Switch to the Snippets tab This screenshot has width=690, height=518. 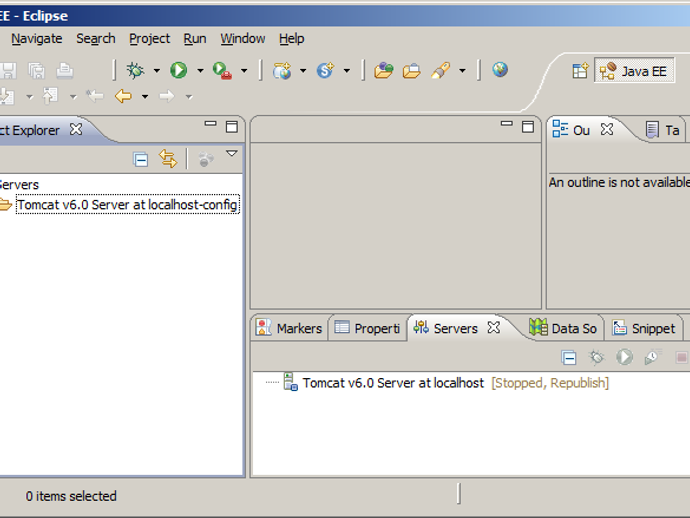click(643, 328)
